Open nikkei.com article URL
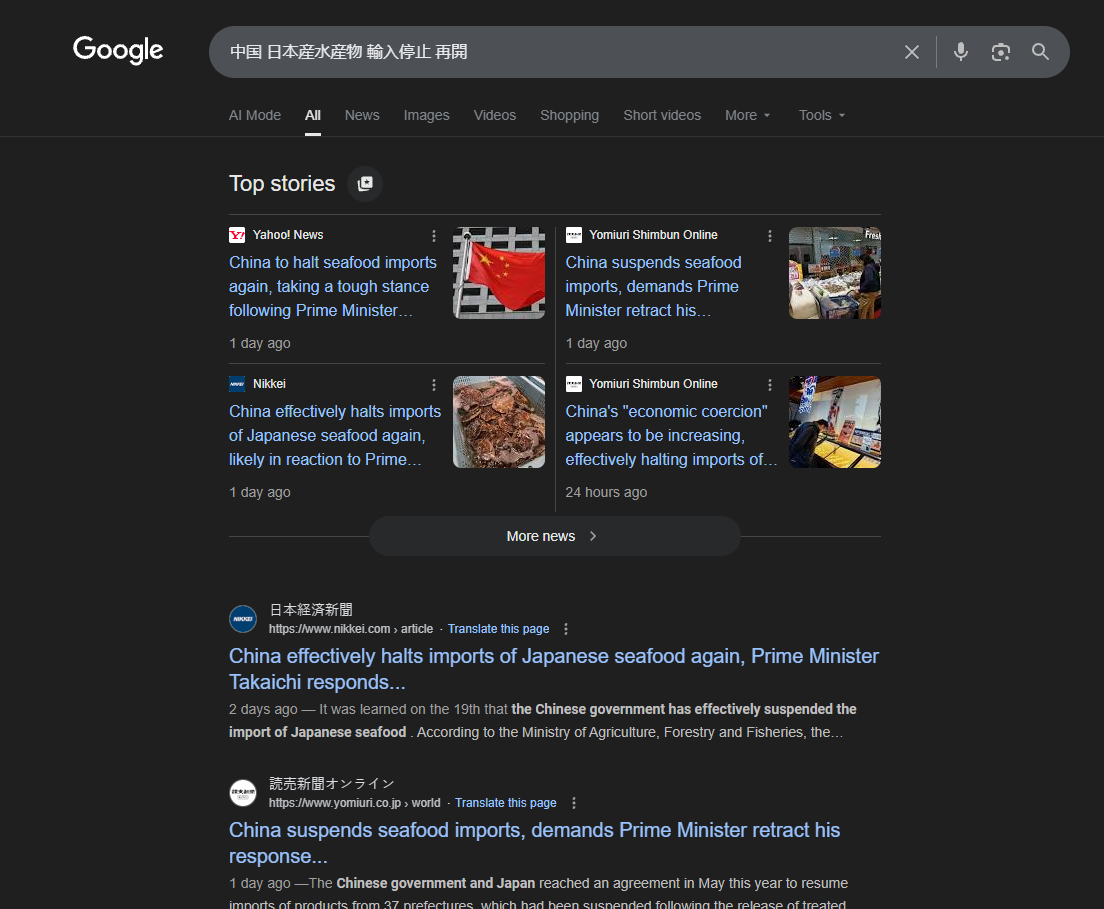The height and width of the screenshot is (909, 1104). pos(351,629)
